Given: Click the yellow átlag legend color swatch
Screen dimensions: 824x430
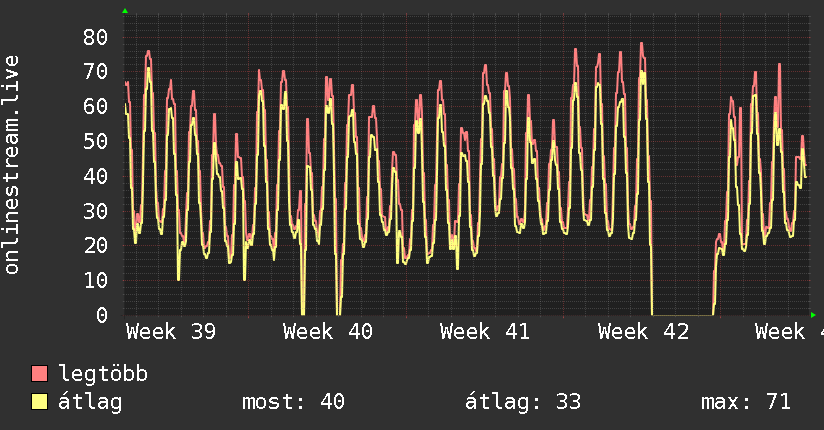Looking at the screenshot, I should [39, 402].
